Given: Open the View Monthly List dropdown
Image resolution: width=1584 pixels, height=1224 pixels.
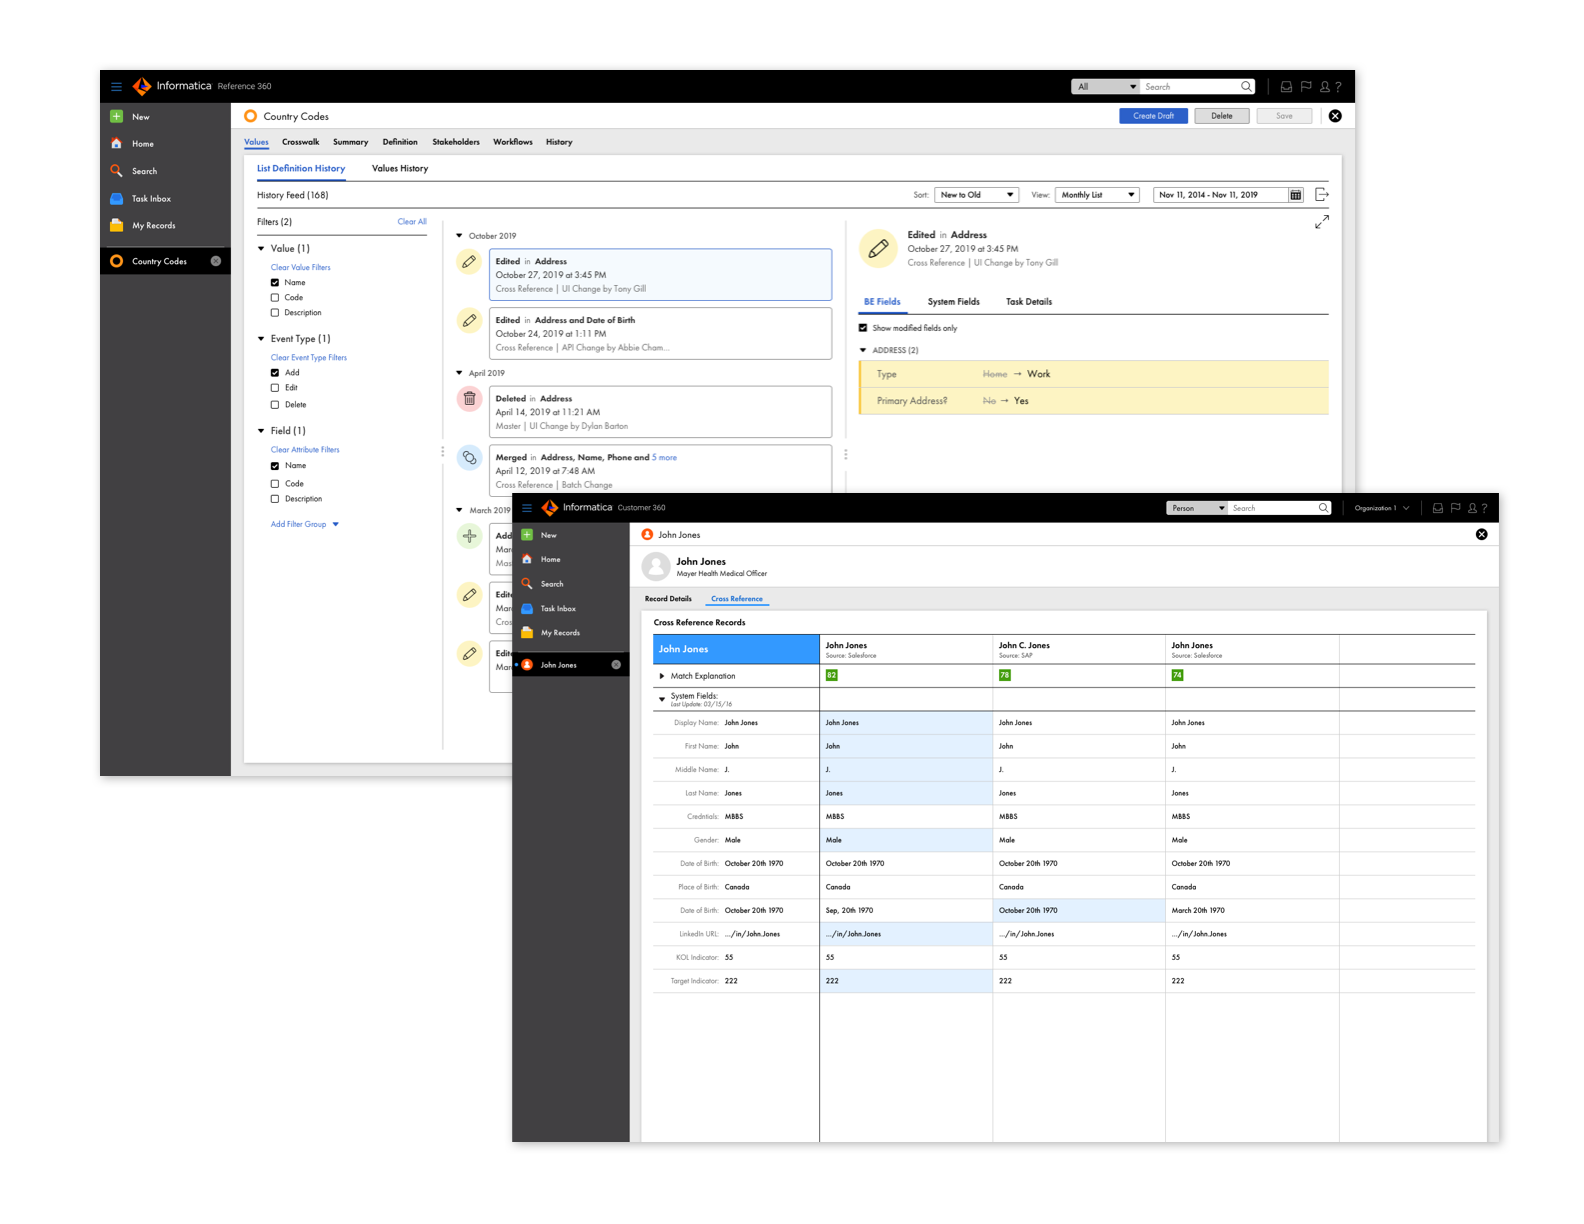Looking at the screenshot, I should pyautogui.click(x=1098, y=195).
